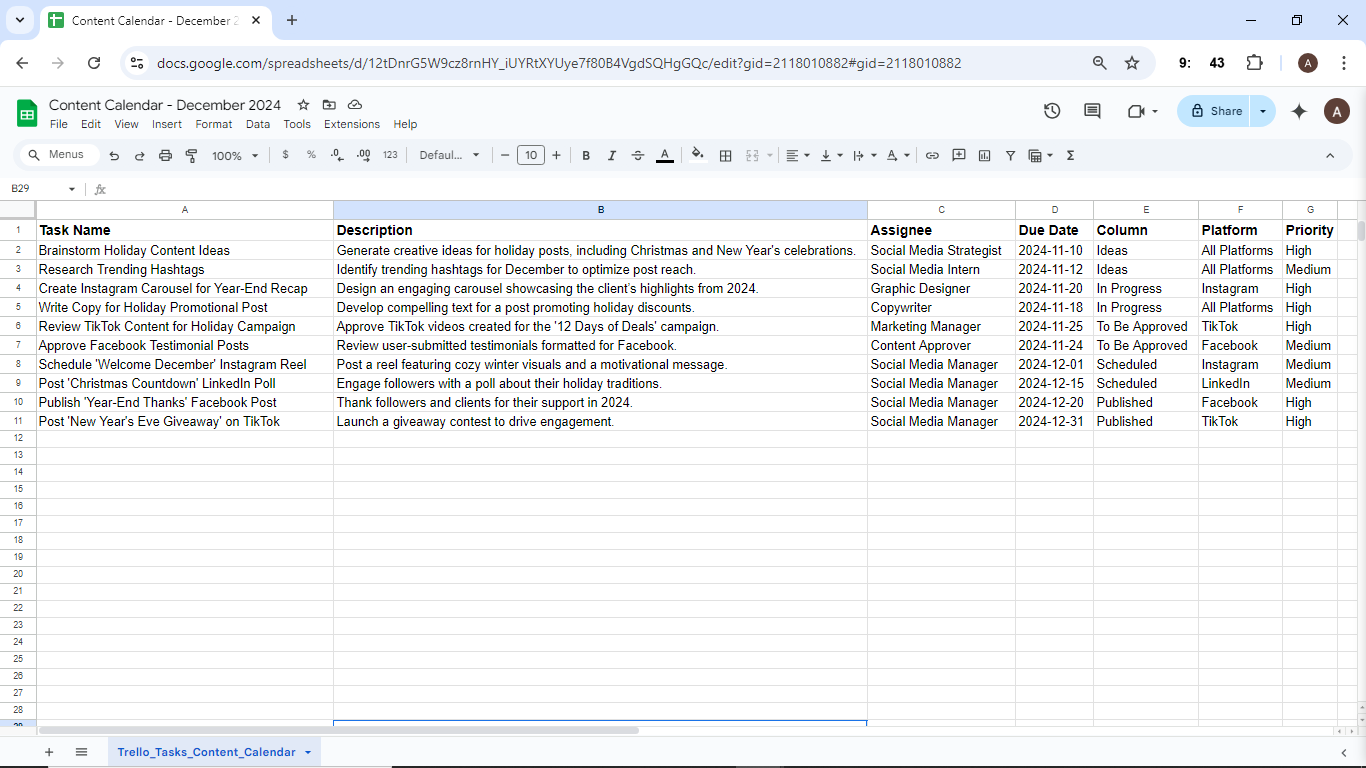The height and width of the screenshot is (768, 1366).
Task: Open the Extensions menu
Action: (x=352, y=124)
